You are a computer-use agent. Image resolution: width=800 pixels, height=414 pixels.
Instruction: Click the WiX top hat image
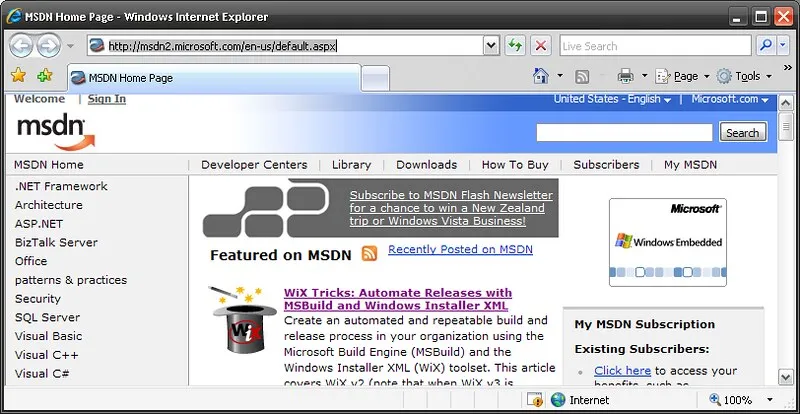pyautogui.click(x=244, y=319)
